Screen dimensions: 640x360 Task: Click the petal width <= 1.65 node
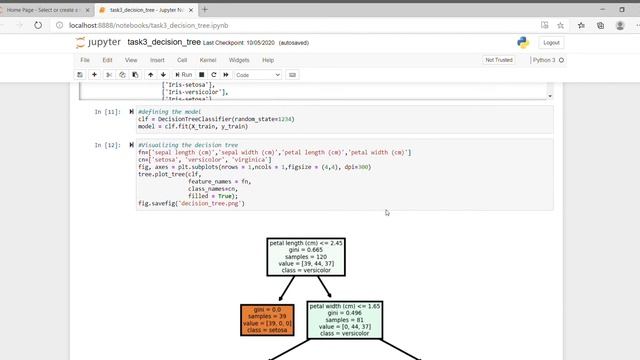(x=345, y=320)
